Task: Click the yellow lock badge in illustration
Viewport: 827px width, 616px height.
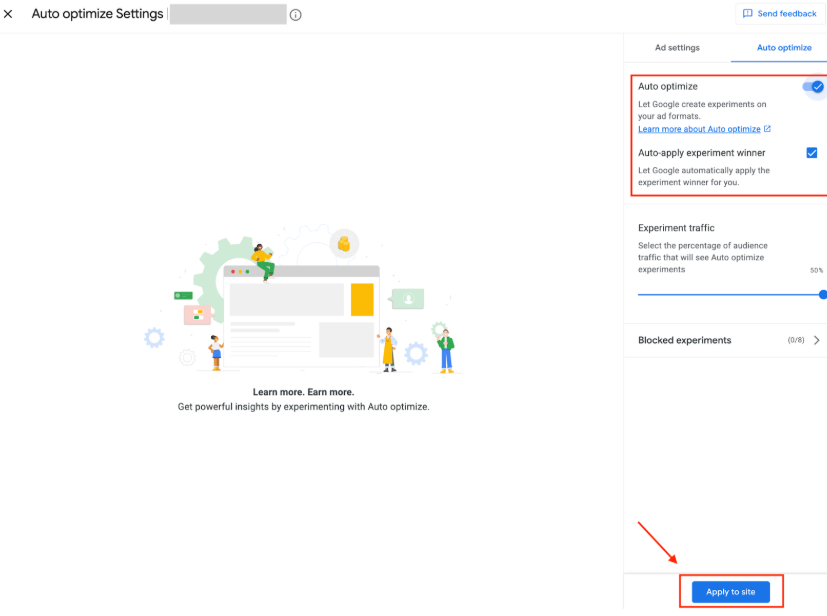Action: (x=344, y=243)
